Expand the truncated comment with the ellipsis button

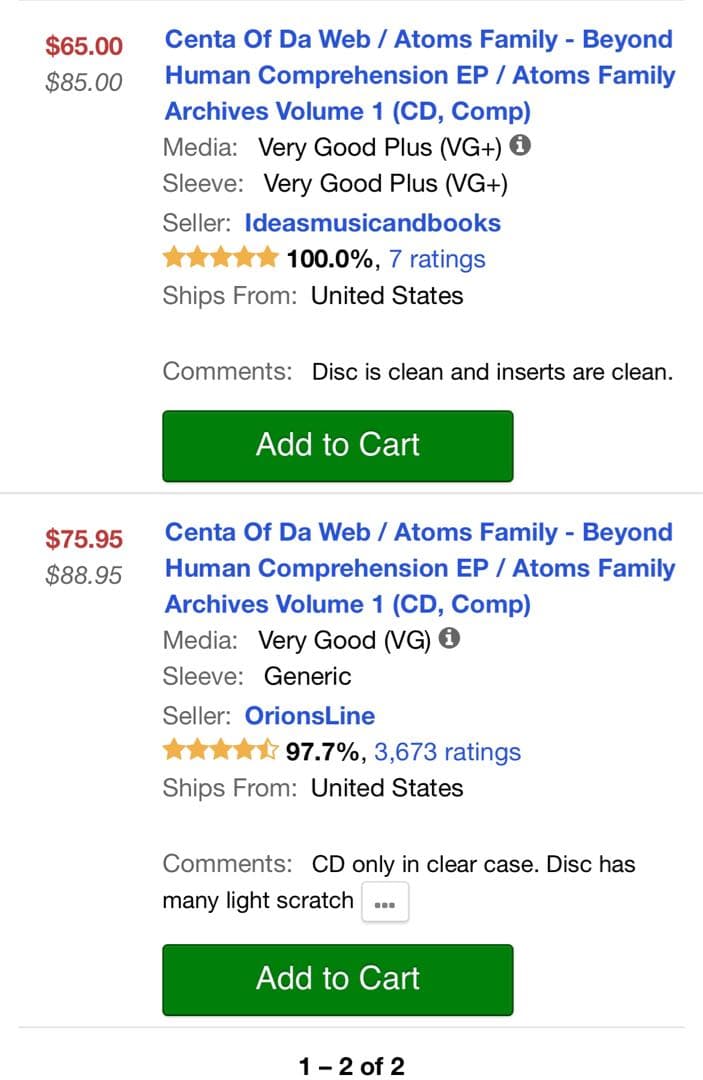tap(383, 901)
